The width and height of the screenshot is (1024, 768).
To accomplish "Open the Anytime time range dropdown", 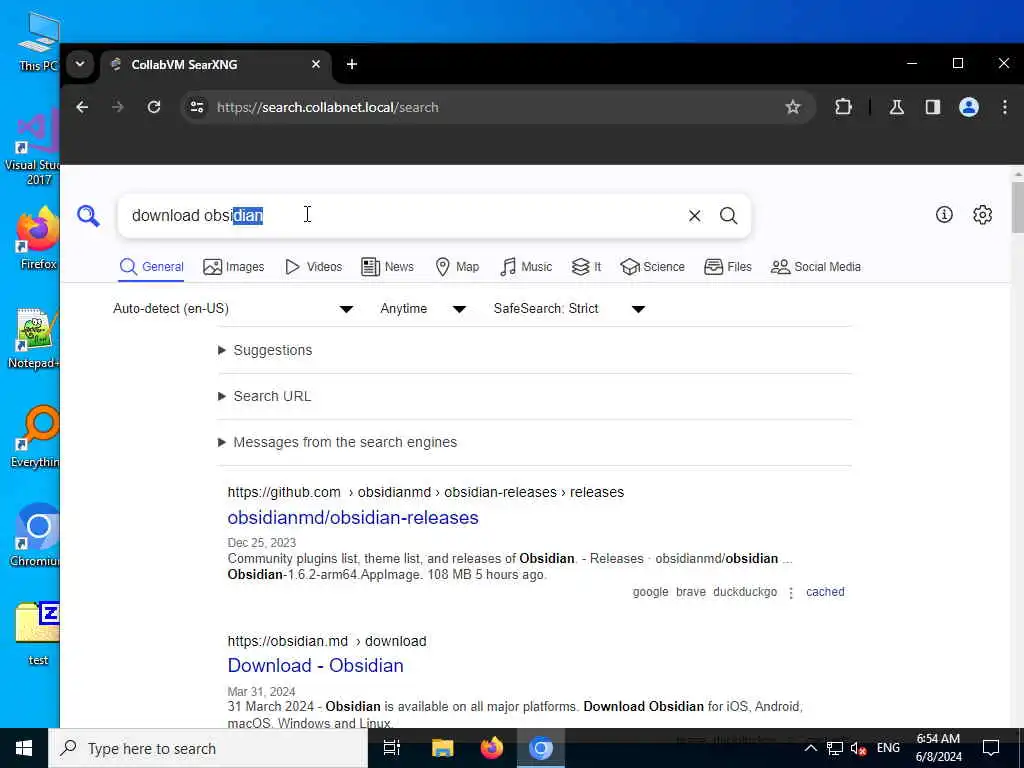I will coord(423,308).
